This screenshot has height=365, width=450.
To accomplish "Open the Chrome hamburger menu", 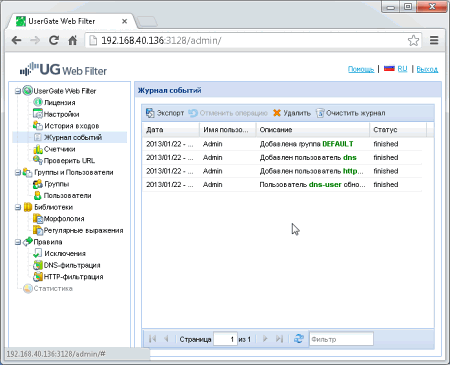I will [x=434, y=40].
